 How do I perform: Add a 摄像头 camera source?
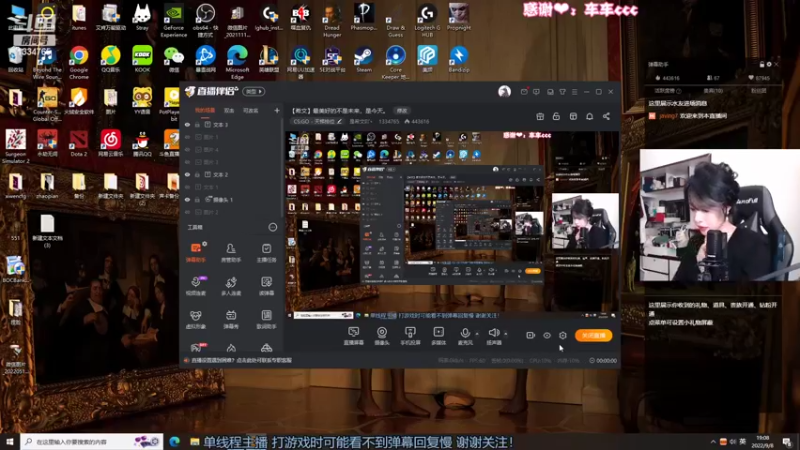click(x=382, y=336)
